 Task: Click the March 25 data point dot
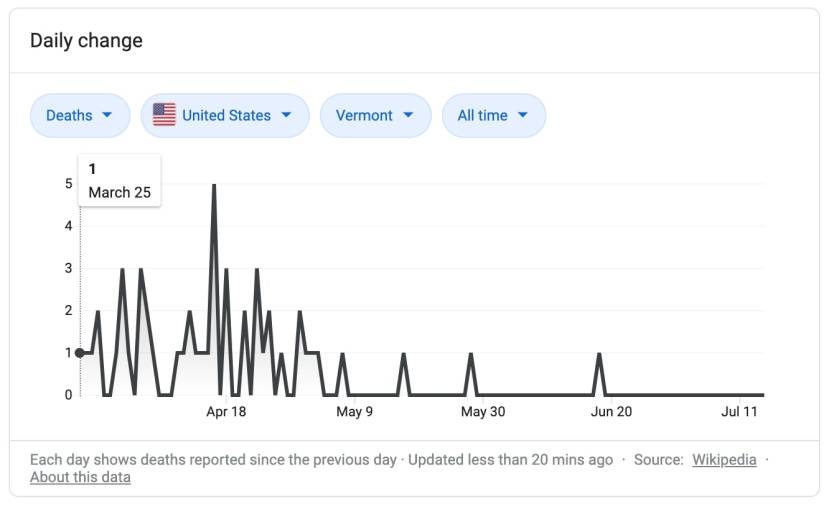coord(80,353)
